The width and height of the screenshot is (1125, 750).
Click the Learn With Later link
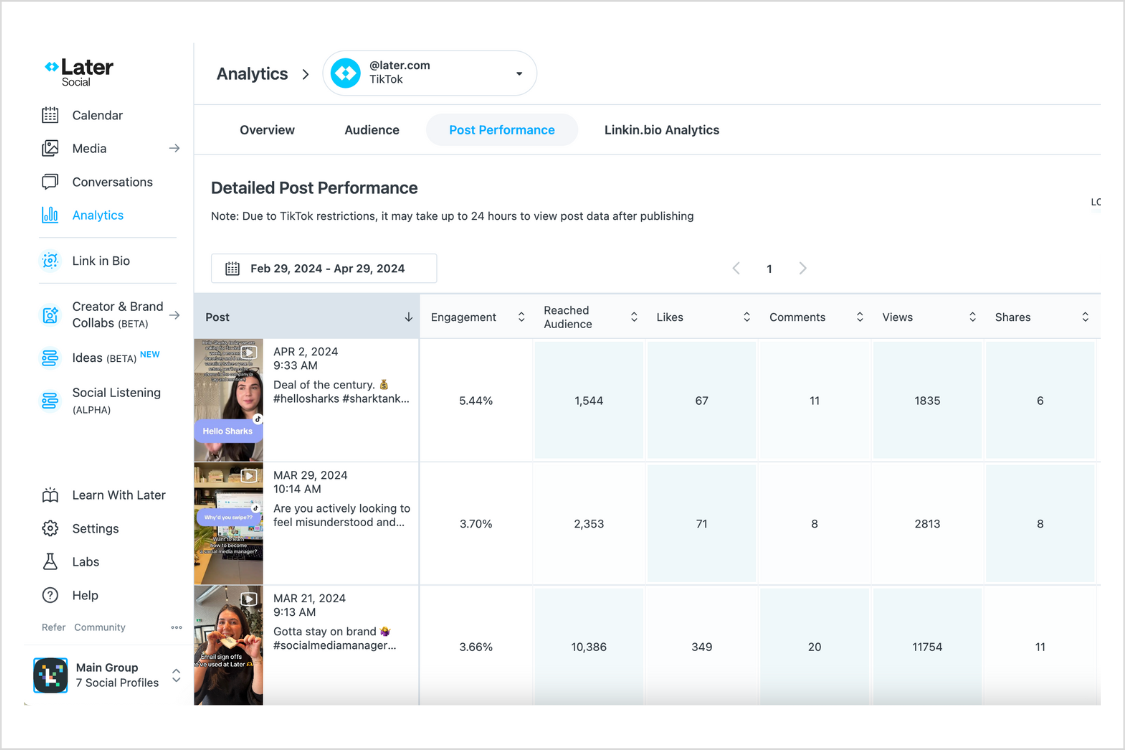118,495
